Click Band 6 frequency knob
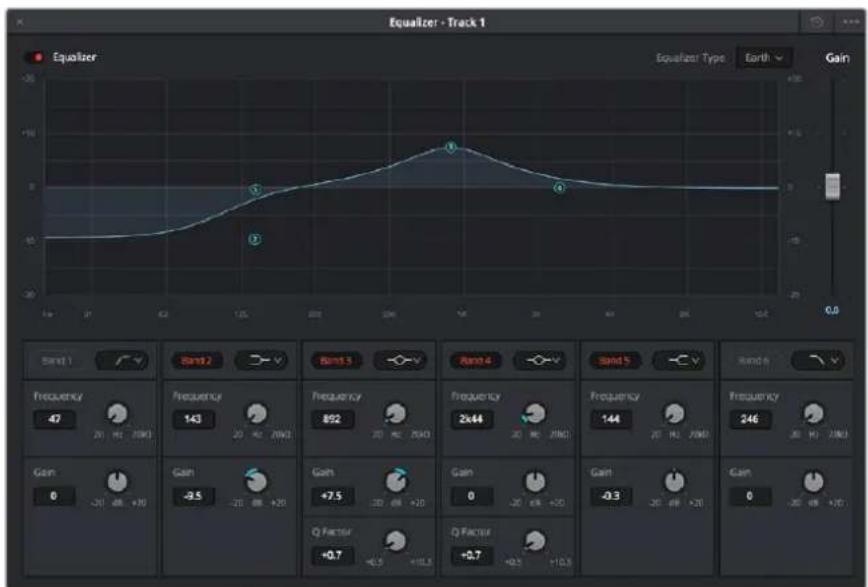The width and height of the screenshot is (868, 587). point(813,414)
